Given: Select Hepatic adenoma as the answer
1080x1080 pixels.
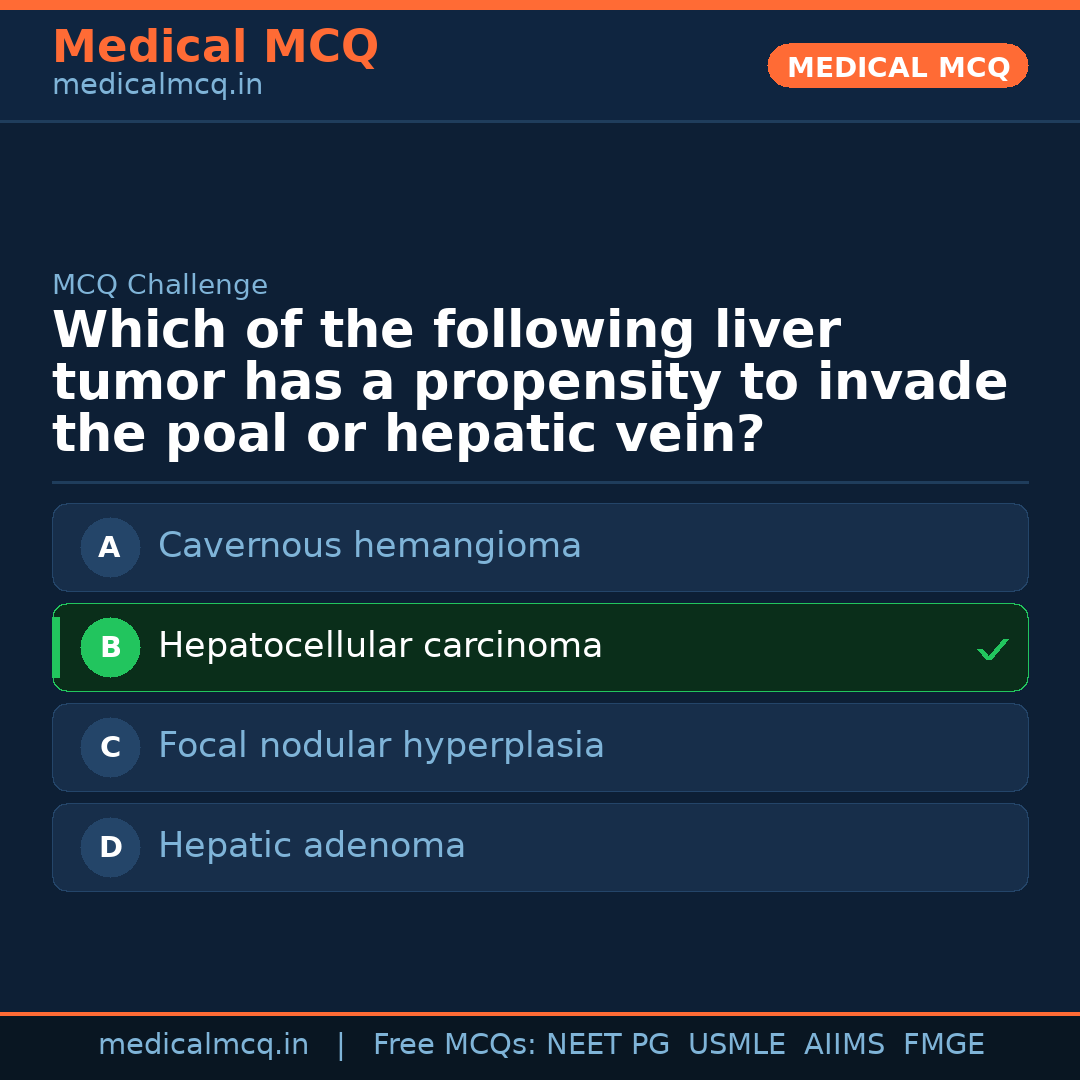Looking at the screenshot, I should coord(311,846).
